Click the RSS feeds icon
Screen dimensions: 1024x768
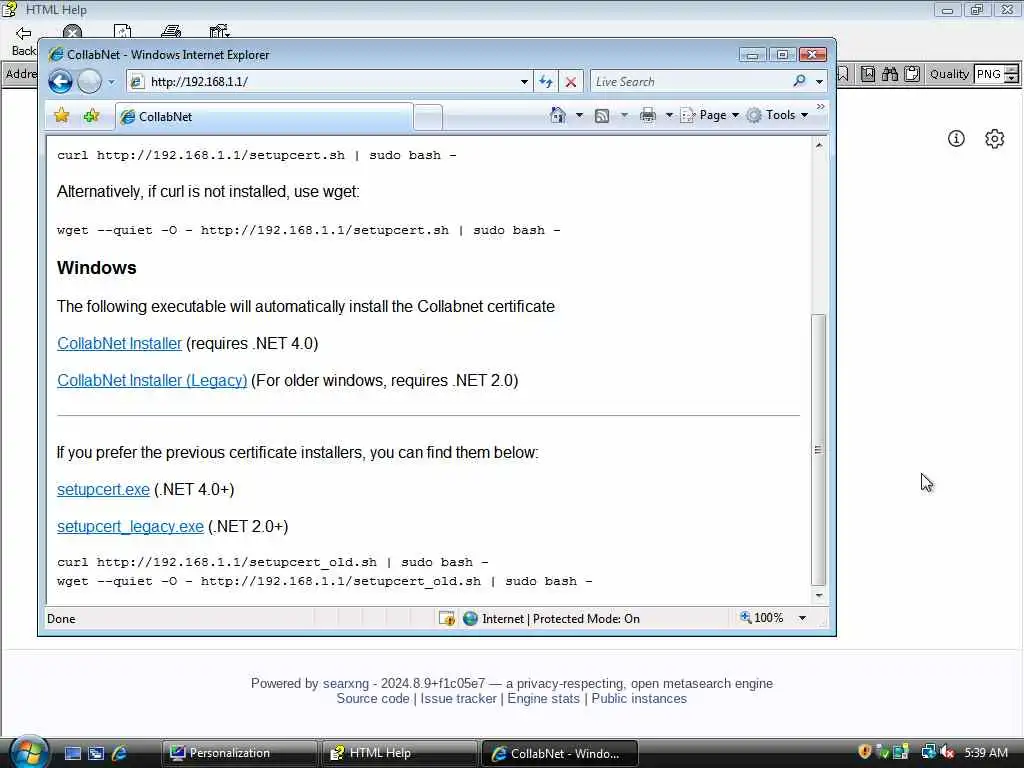602,116
